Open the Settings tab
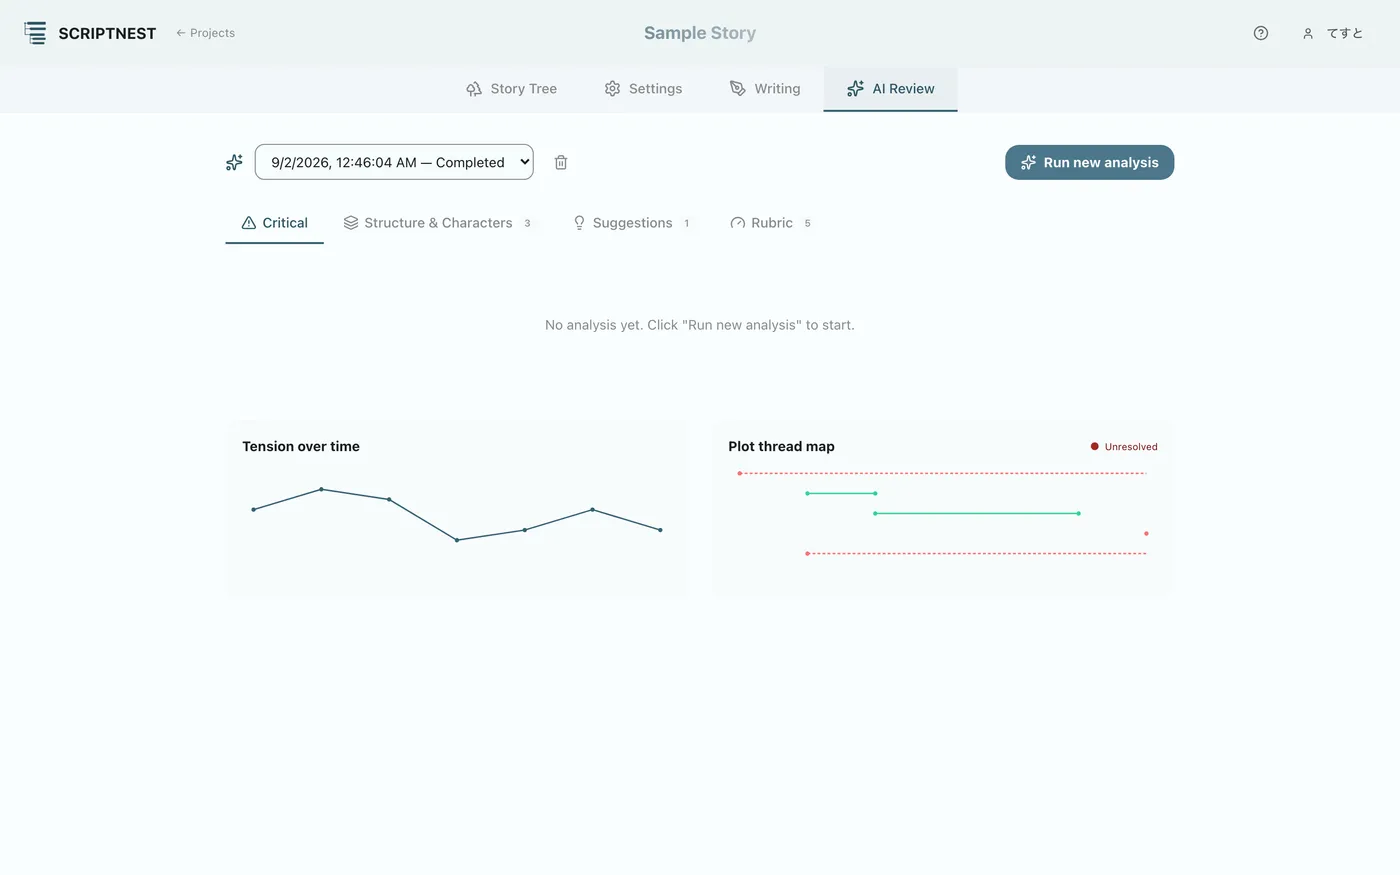1400x875 pixels. [x=643, y=89]
